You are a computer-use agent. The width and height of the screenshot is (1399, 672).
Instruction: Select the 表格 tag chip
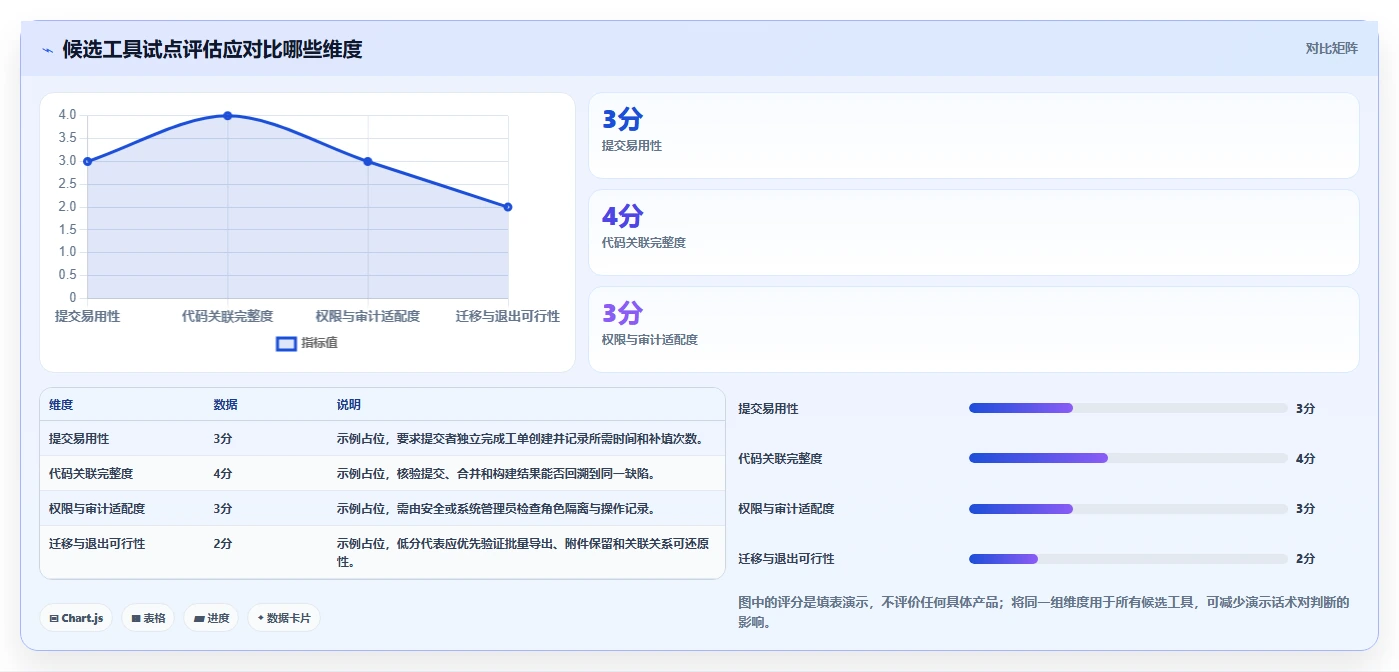[x=148, y=618]
